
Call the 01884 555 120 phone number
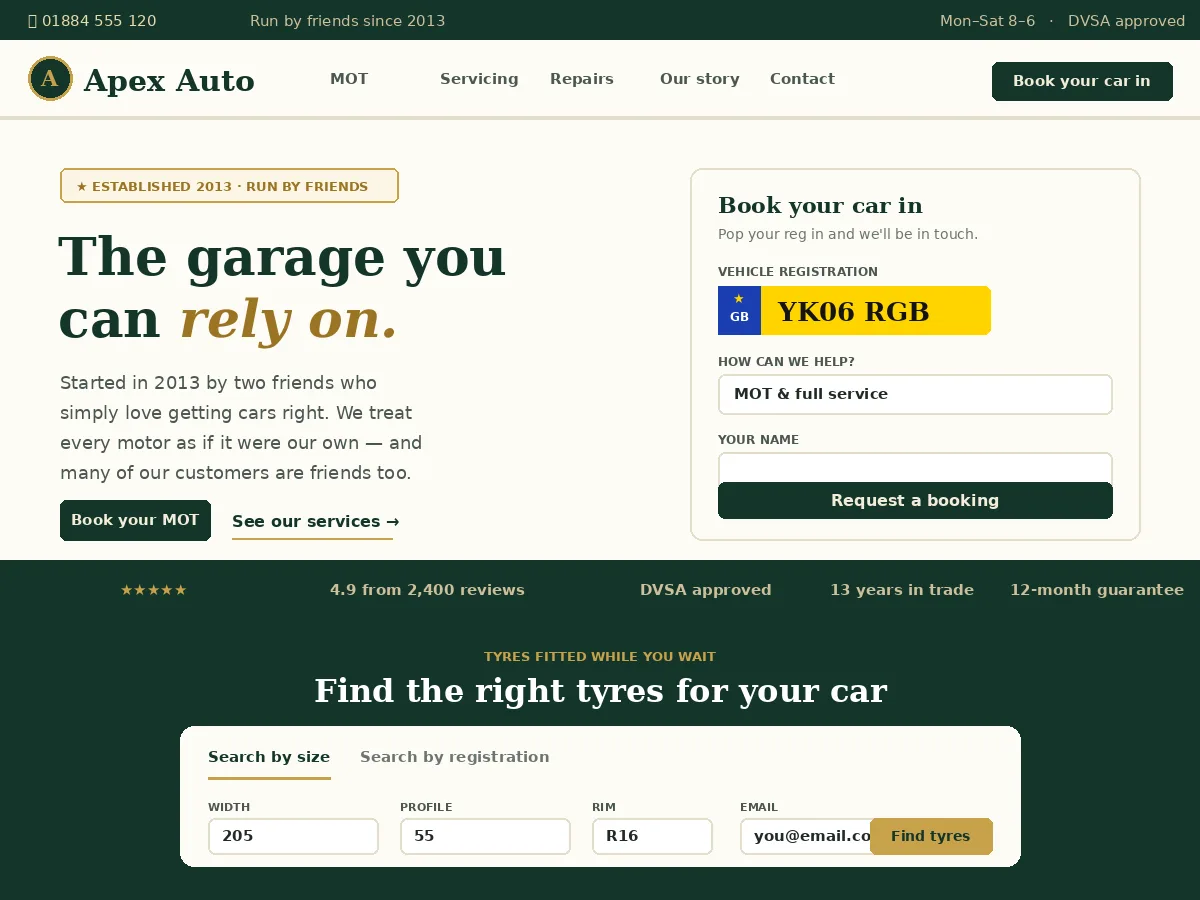[99, 21]
